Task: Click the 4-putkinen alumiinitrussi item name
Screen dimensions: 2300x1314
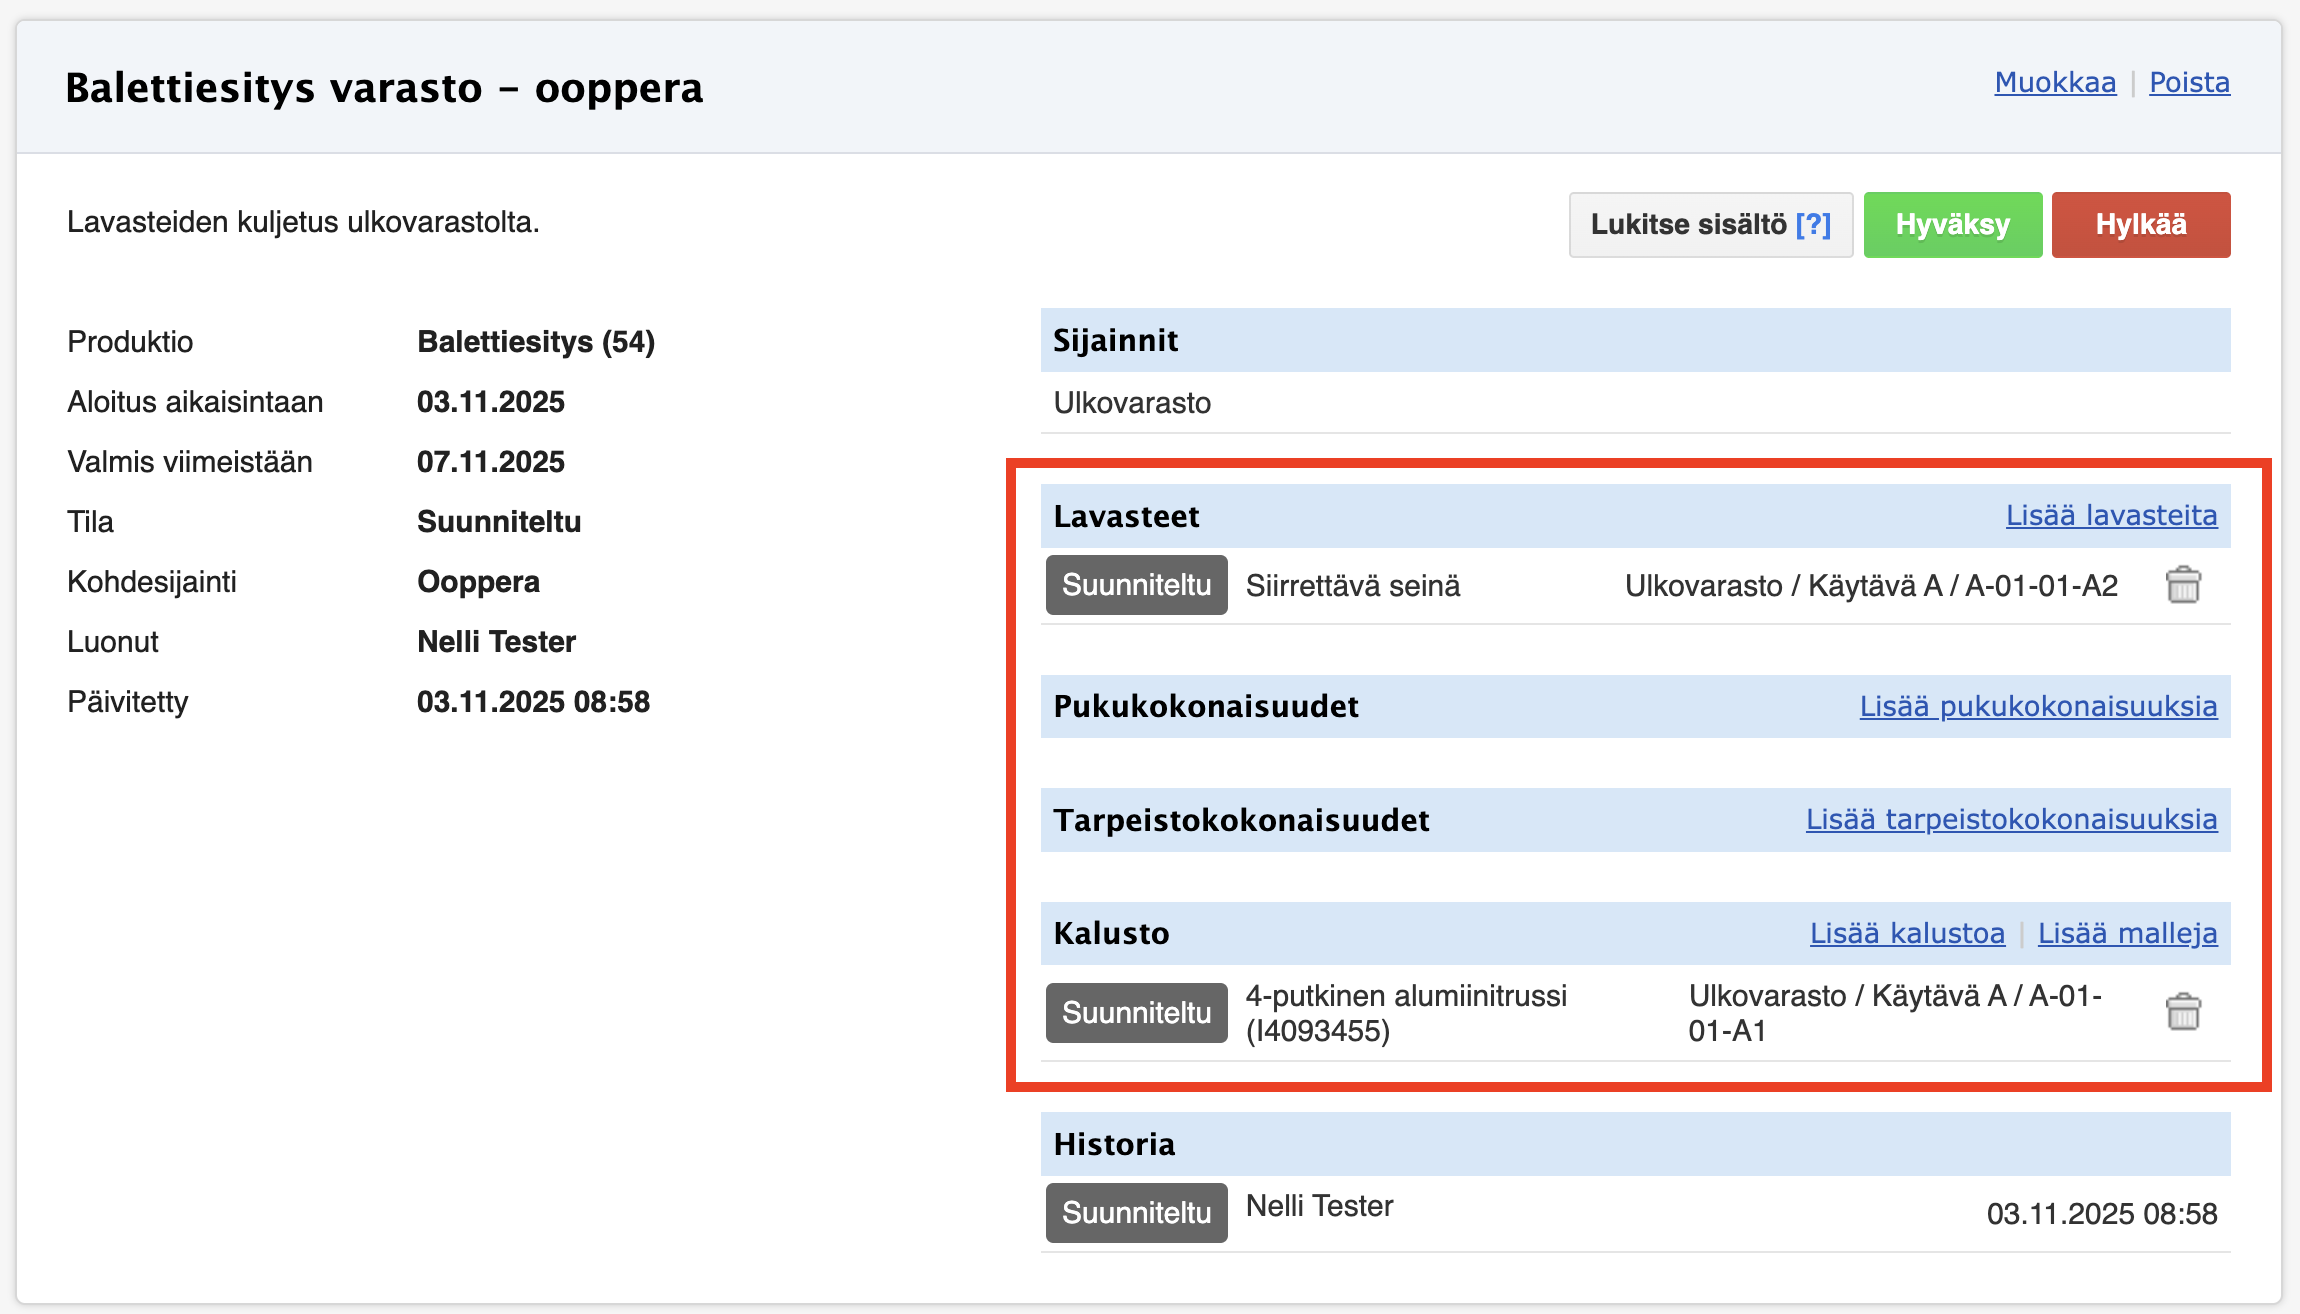Action: pyautogui.click(x=1405, y=1012)
